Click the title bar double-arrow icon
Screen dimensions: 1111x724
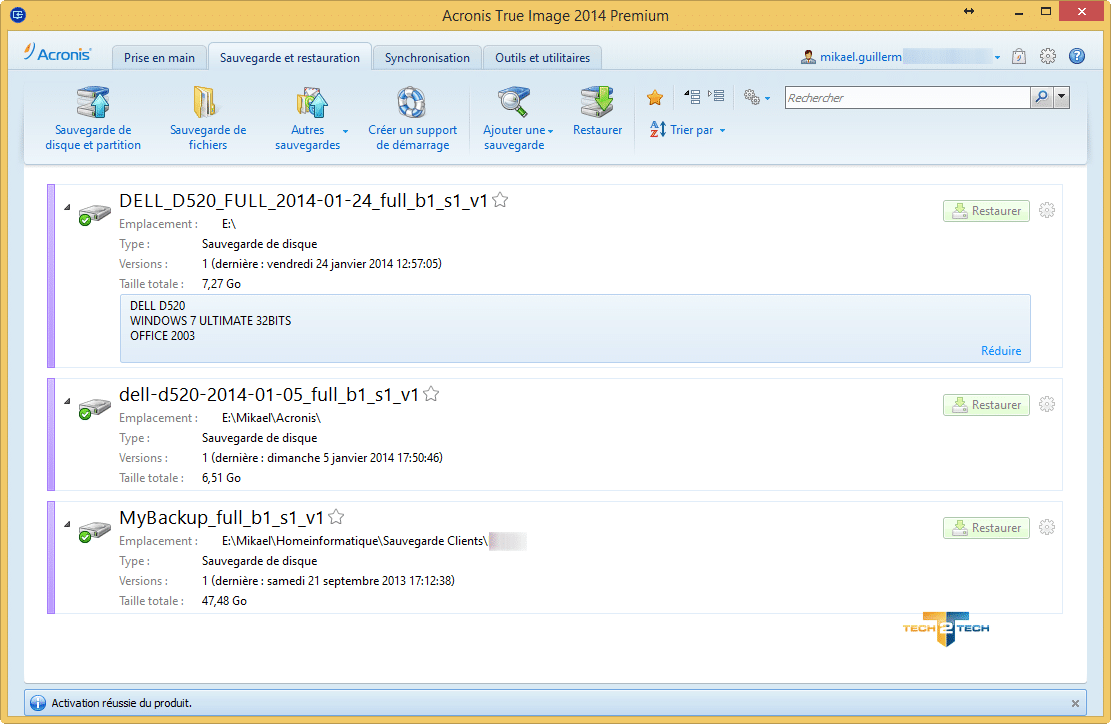[x=969, y=11]
